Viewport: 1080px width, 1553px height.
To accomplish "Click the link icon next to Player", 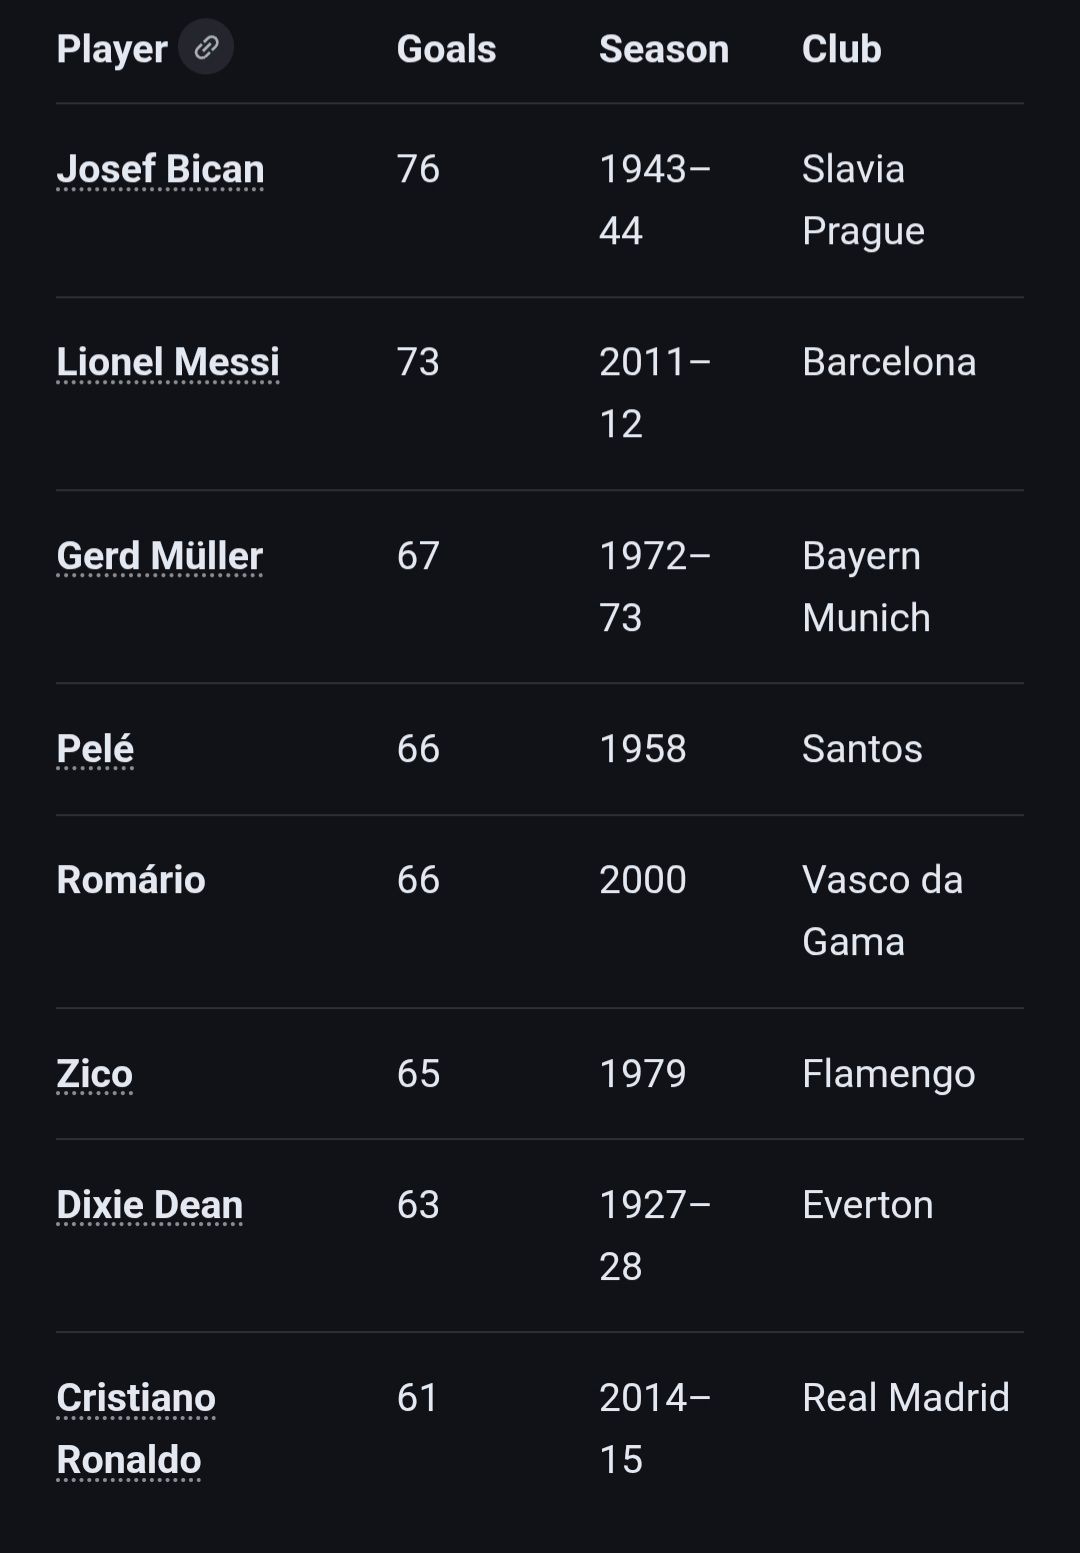I will [x=206, y=47].
